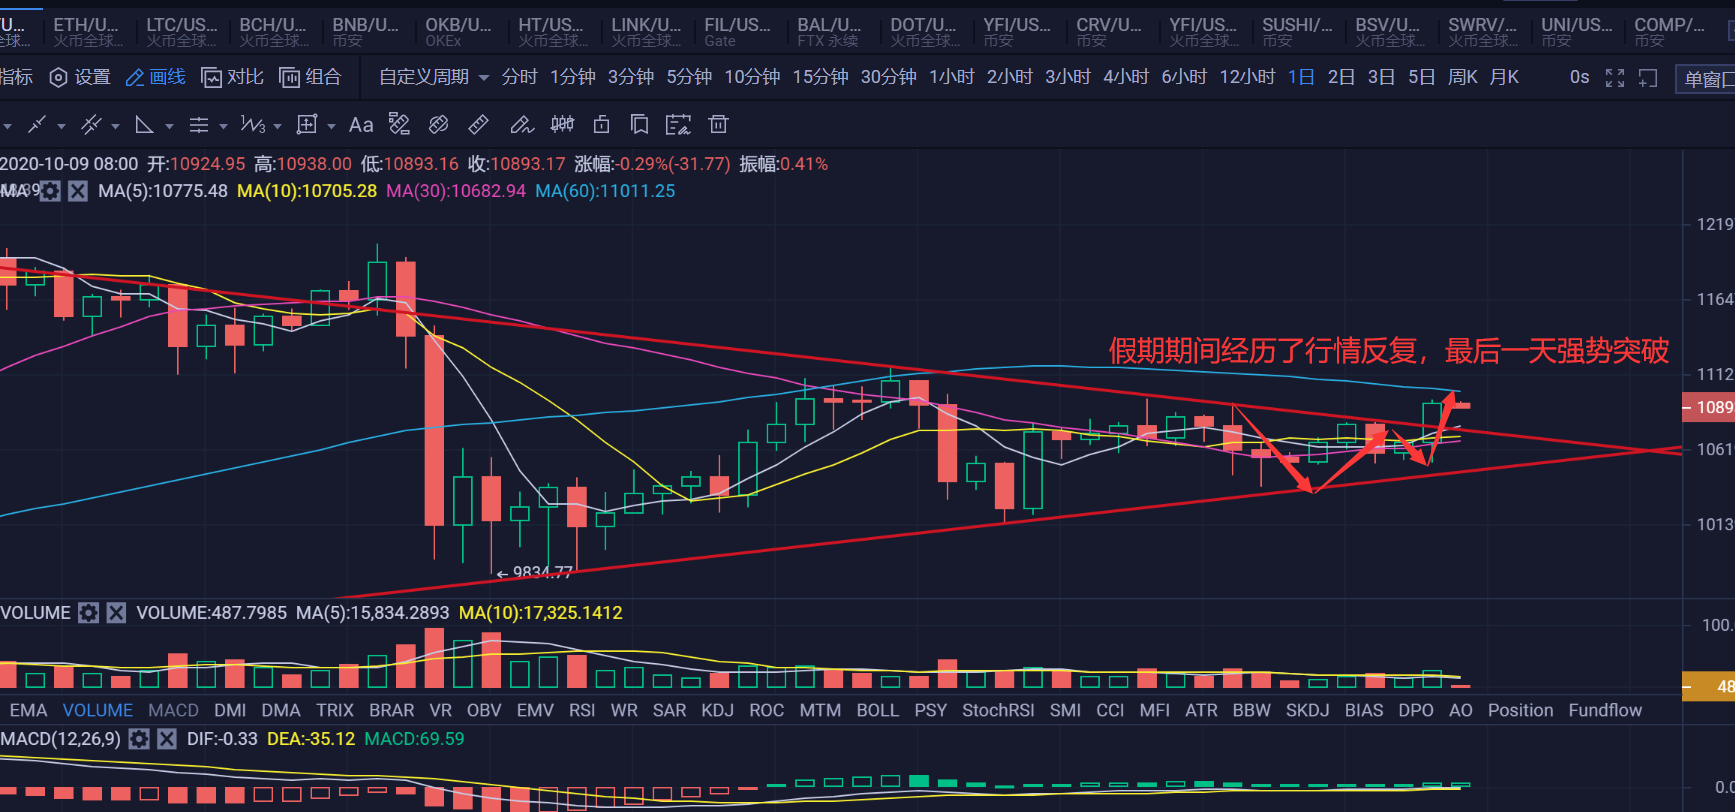Click the edit drawing template icon
The height and width of the screenshot is (812, 1735).
(678, 124)
